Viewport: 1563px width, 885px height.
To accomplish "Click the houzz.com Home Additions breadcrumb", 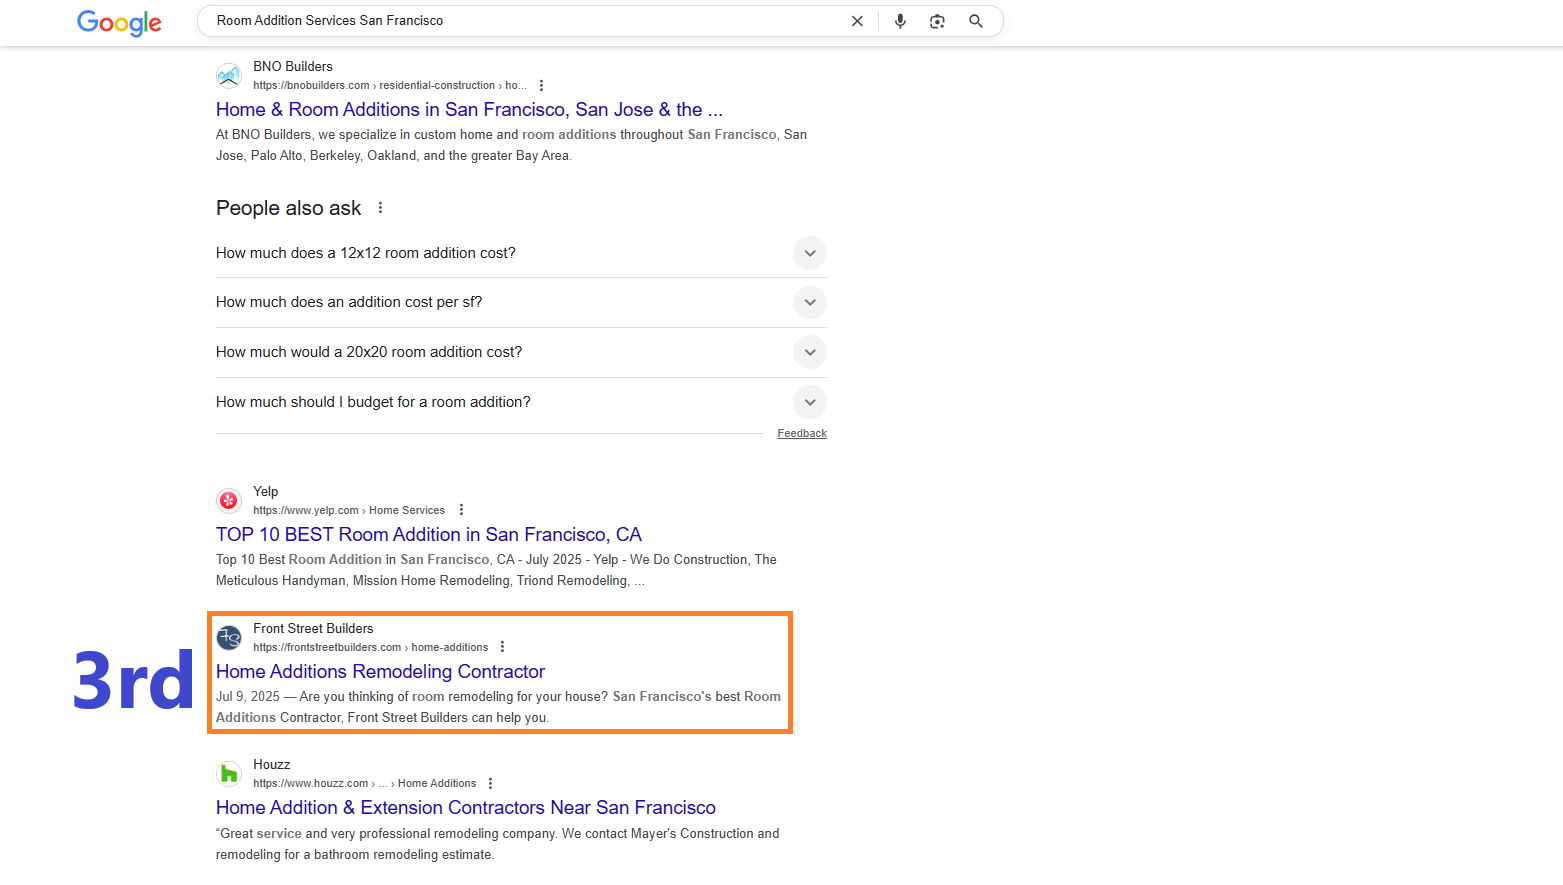I will [365, 784].
